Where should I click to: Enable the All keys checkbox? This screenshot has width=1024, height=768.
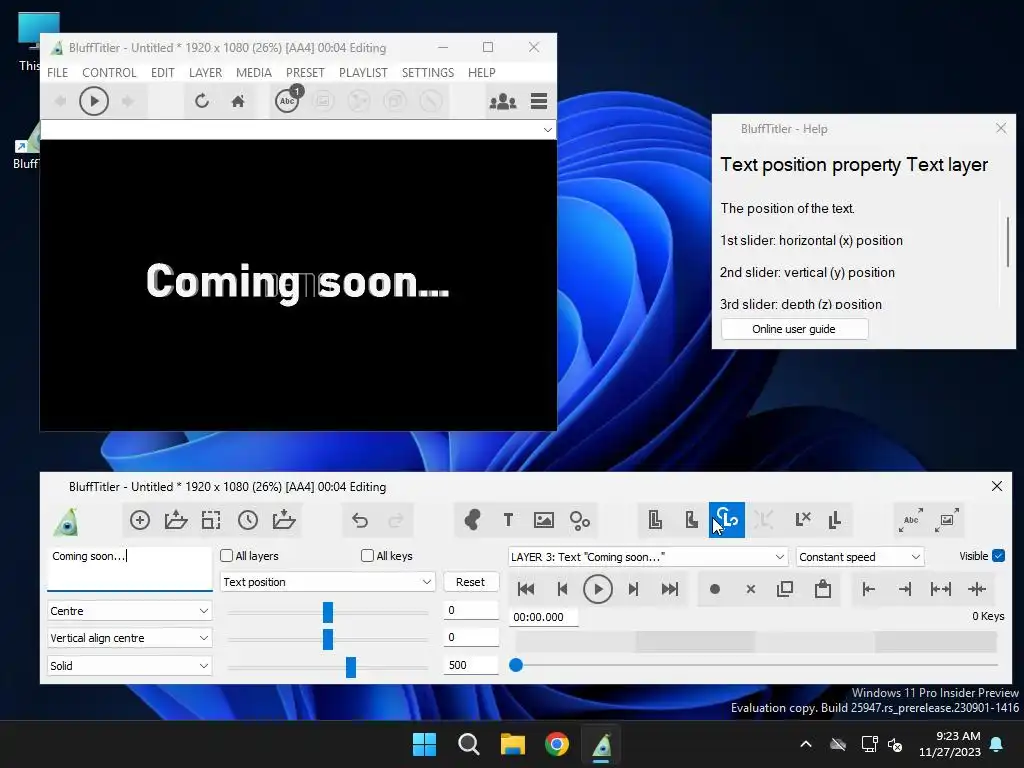(x=368, y=556)
